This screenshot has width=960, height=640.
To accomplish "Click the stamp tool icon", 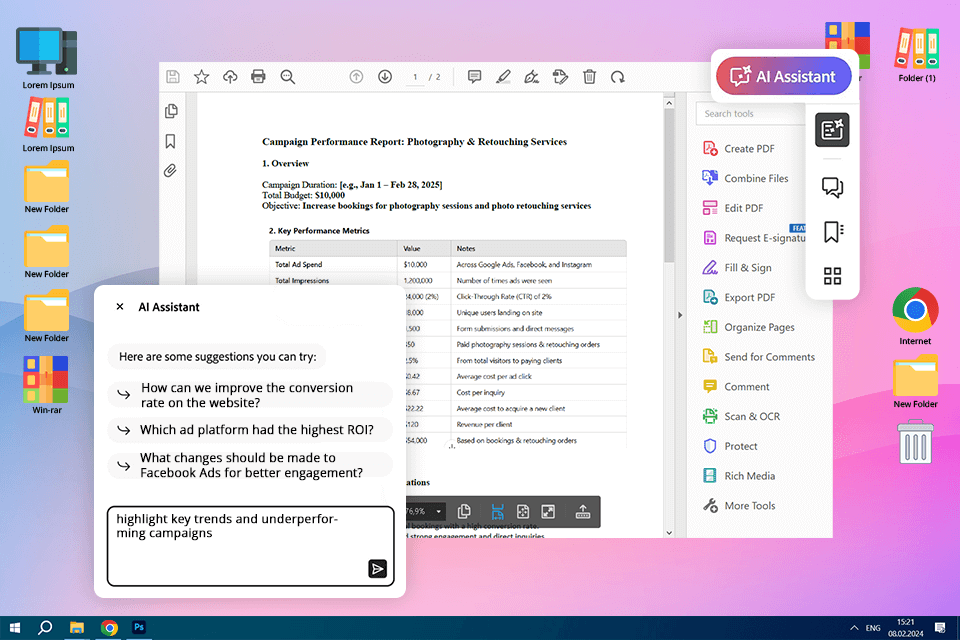I will click(x=560, y=77).
